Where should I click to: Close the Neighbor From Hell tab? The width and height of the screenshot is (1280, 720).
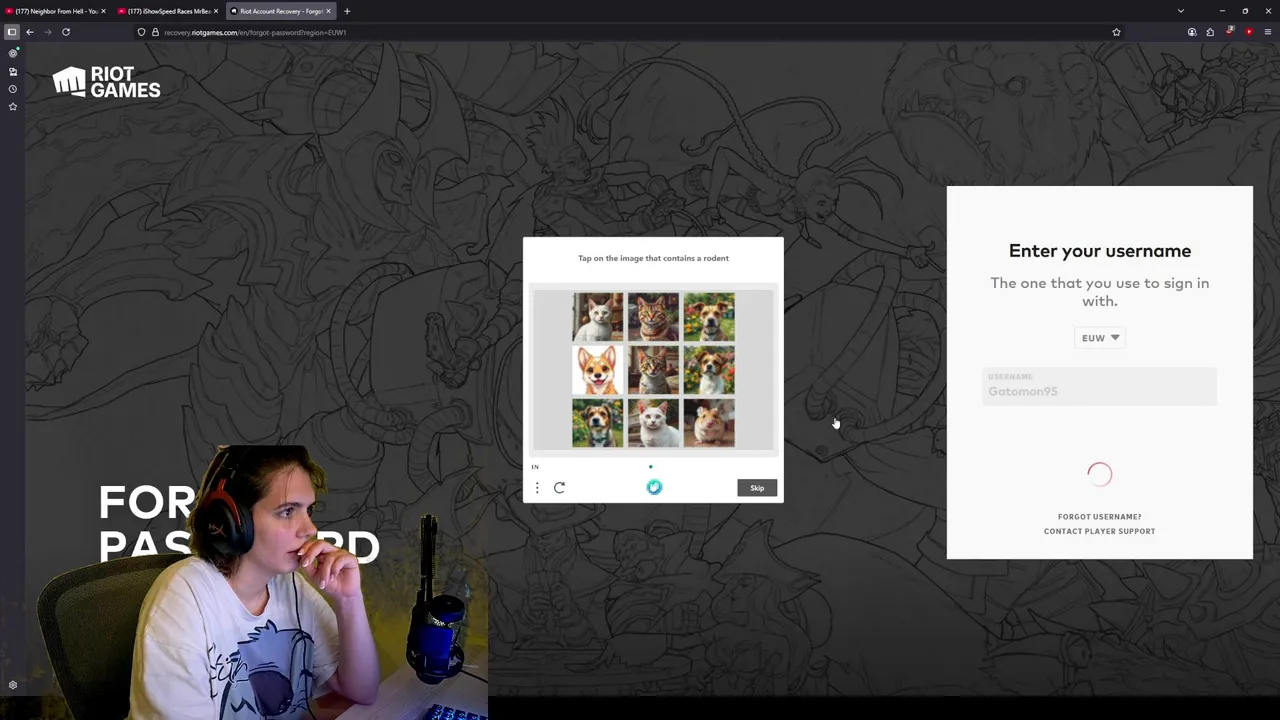click(x=103, y=11)
